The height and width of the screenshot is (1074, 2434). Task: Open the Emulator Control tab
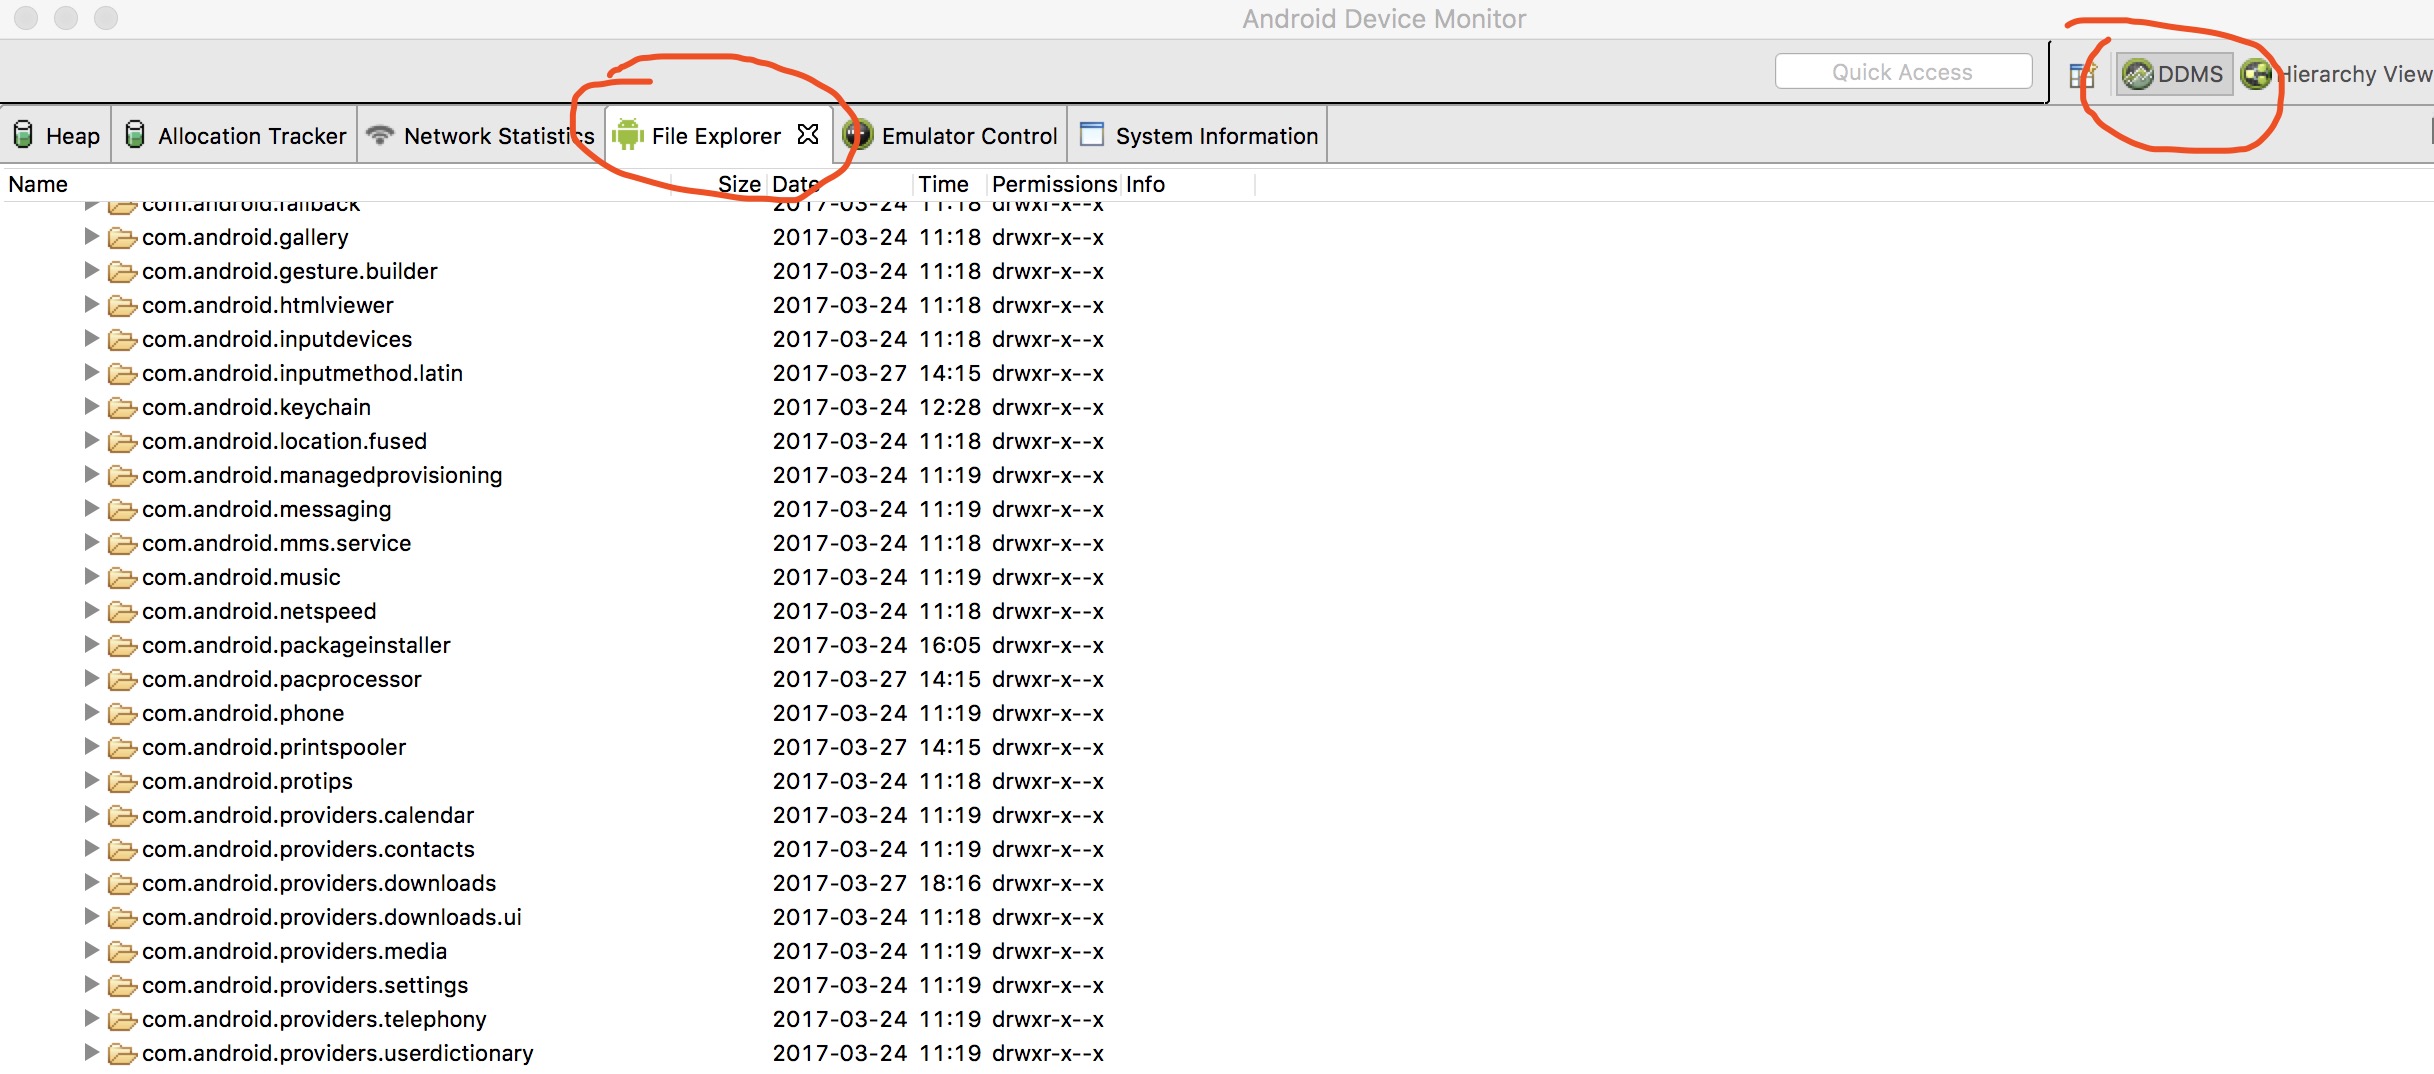click(950, 135)
